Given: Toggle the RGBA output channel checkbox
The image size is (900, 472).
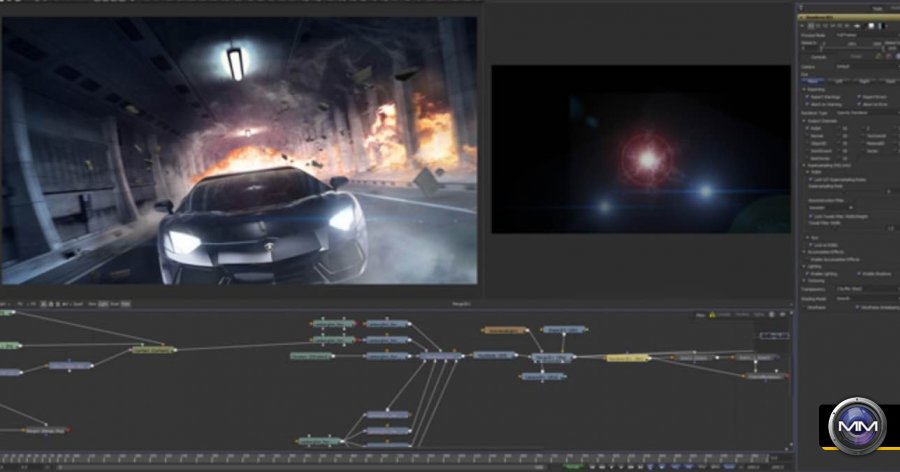Looking at the screenshot, I should tap(808, 129).
